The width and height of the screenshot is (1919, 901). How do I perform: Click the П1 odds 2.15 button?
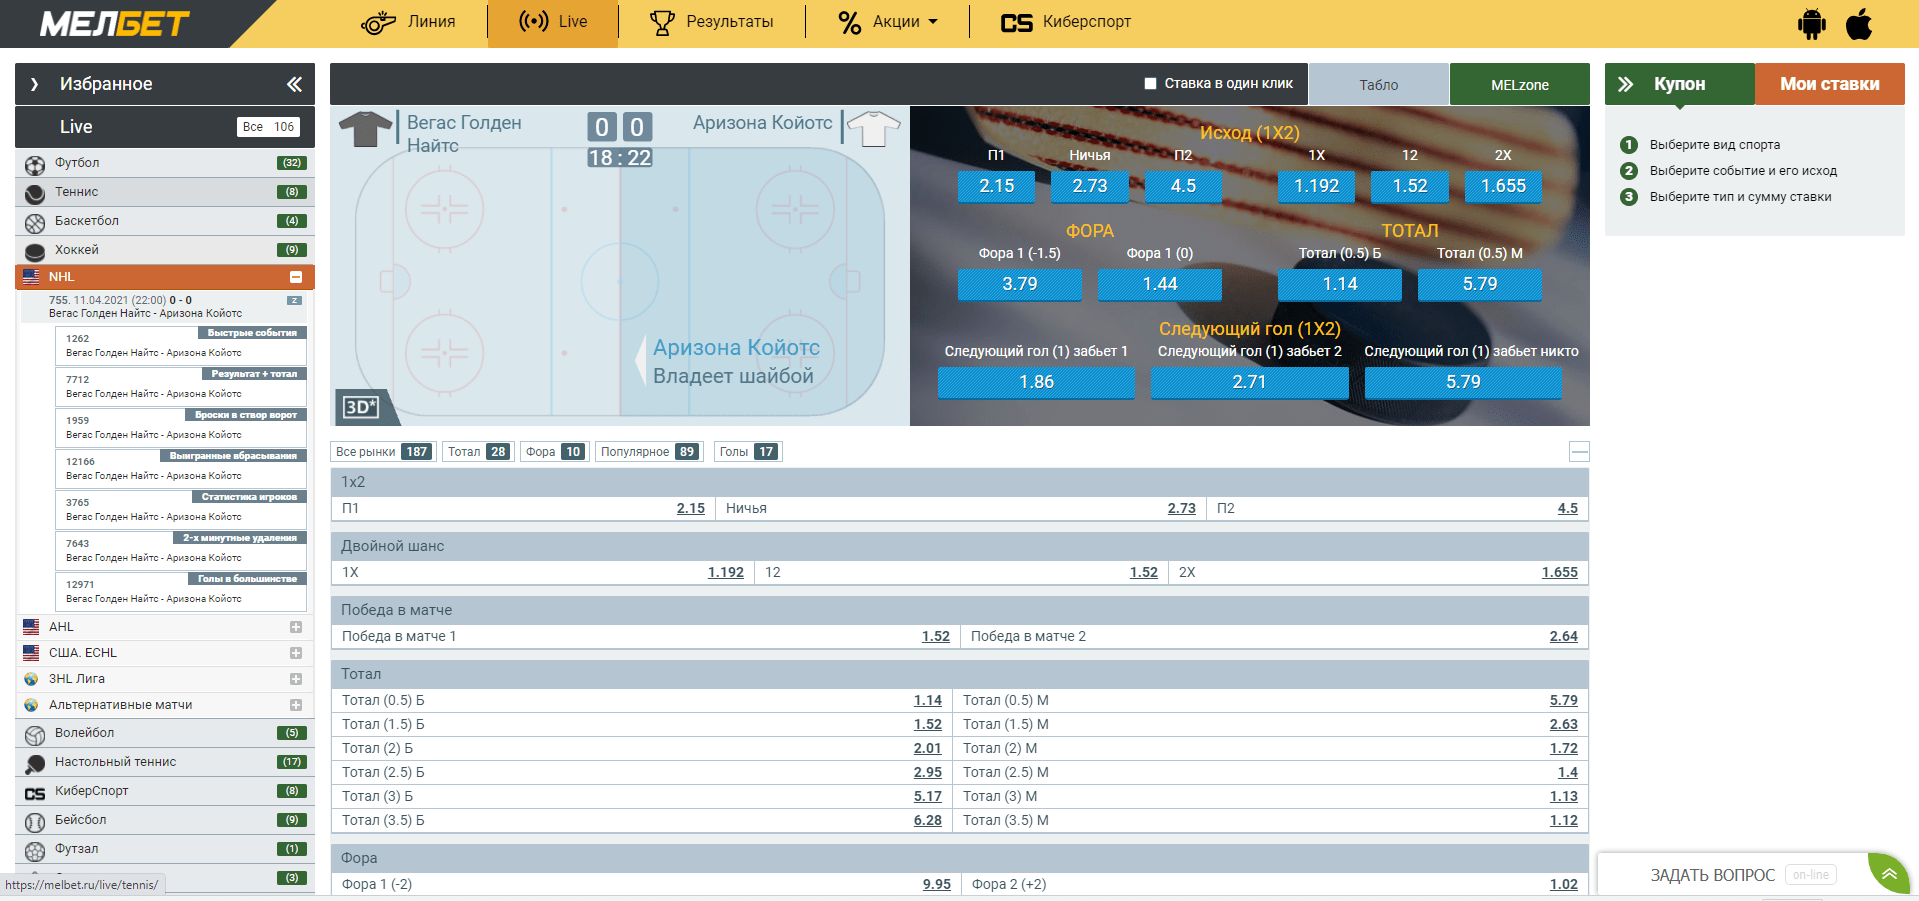click(996, 186)
